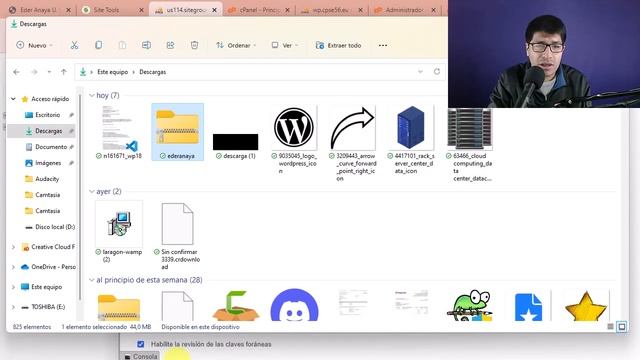The height and width of the screenshot is (360, 640).
Task: Select the Camtasia green C file
Action: pyautogui.click(x=236, y=305)
